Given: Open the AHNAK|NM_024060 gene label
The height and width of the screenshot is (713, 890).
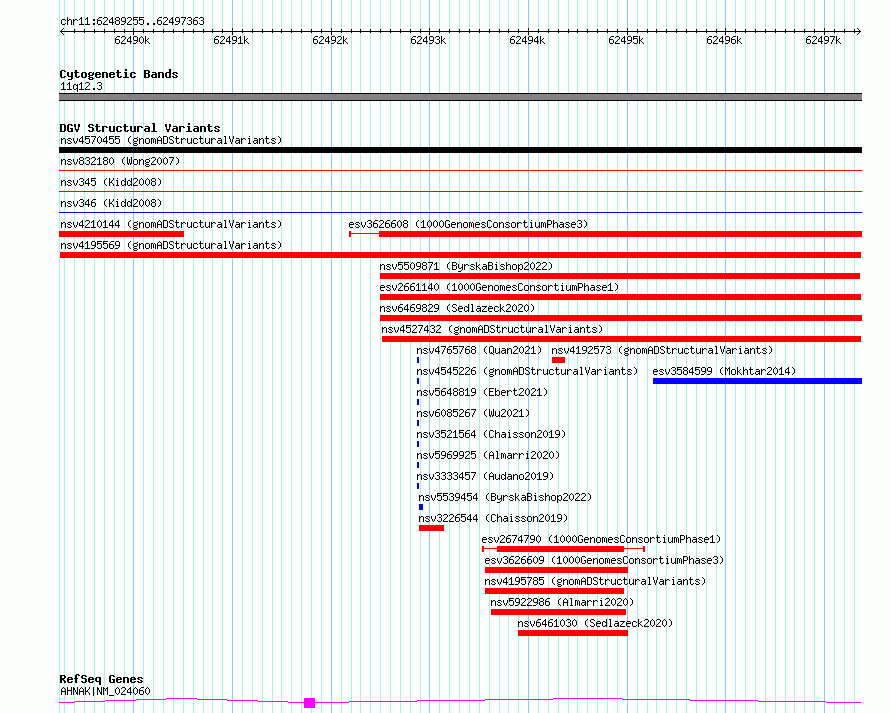Looking at the screenshot, I should pyautogui.click(x=105, y=691).
